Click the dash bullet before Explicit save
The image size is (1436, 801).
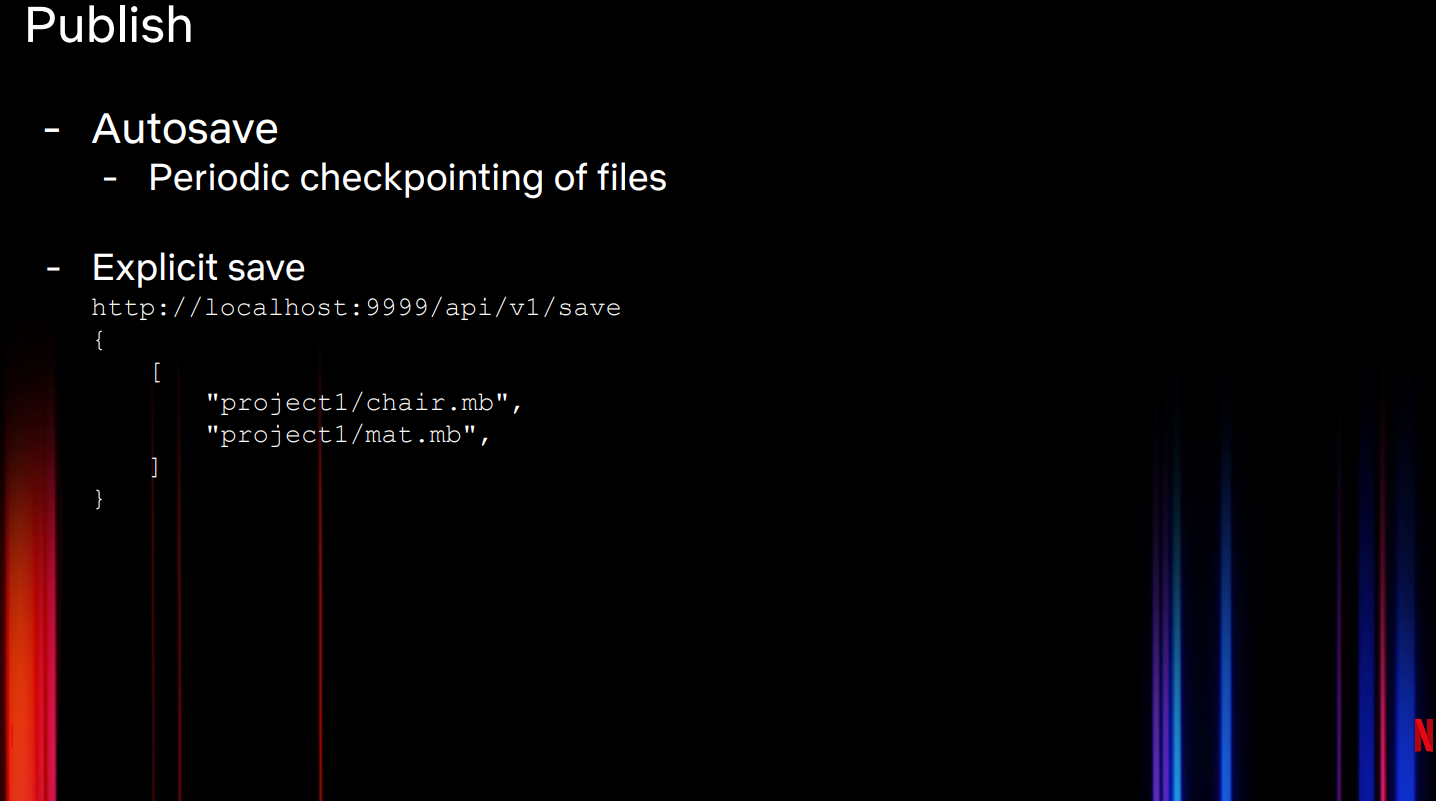pyautogui.click(x=53, y=268)
